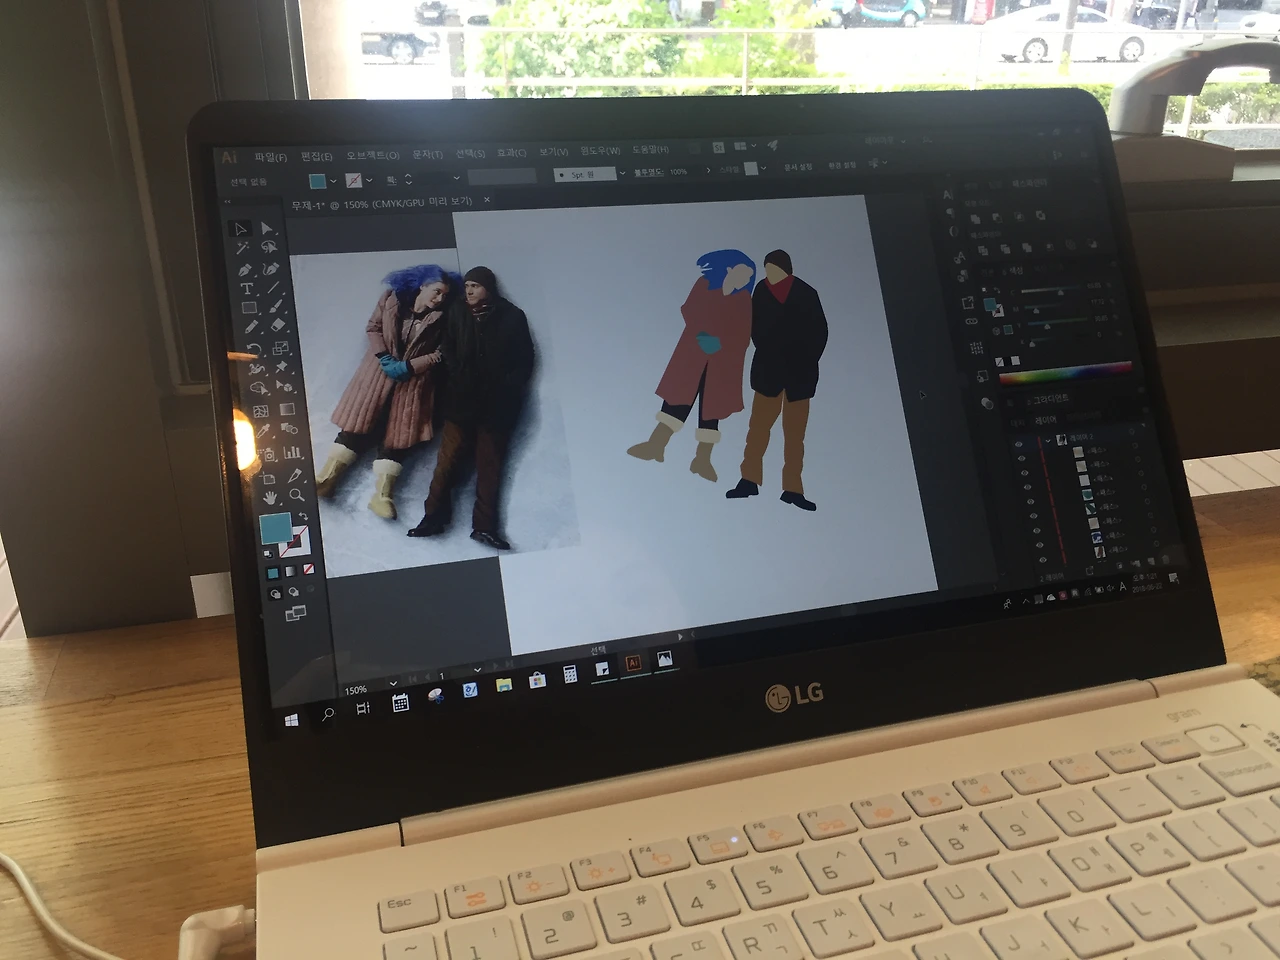This screenshot has width=1280, height=960.
Task: Select the Perspective Grid tool
Action: coord(285,389)
